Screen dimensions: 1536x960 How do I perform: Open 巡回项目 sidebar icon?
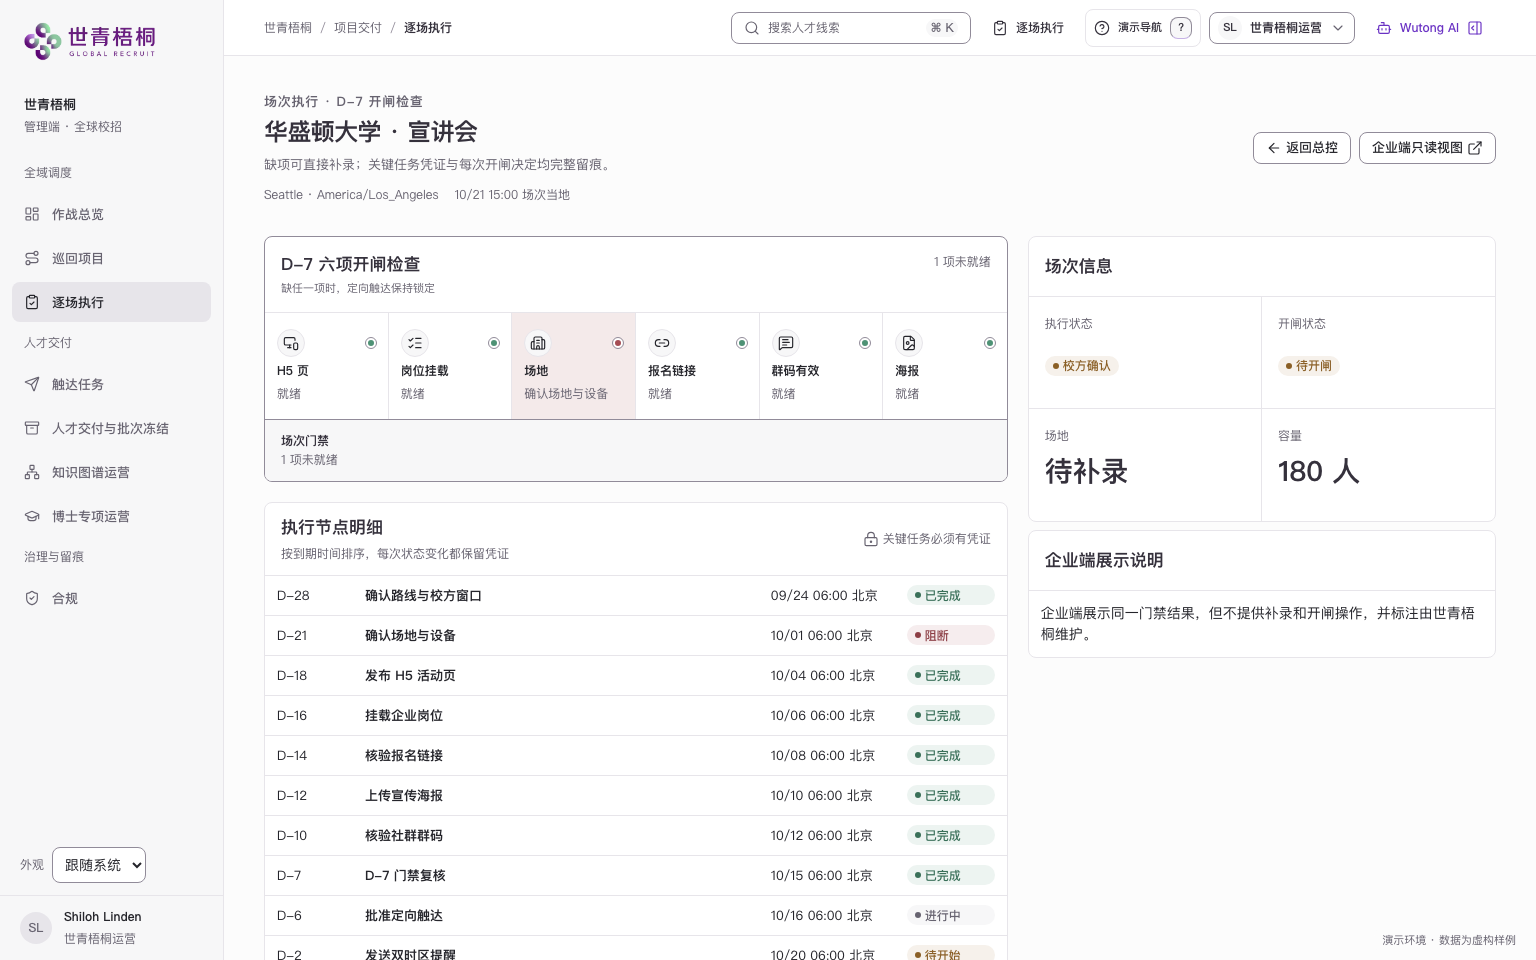coord(32,258)
